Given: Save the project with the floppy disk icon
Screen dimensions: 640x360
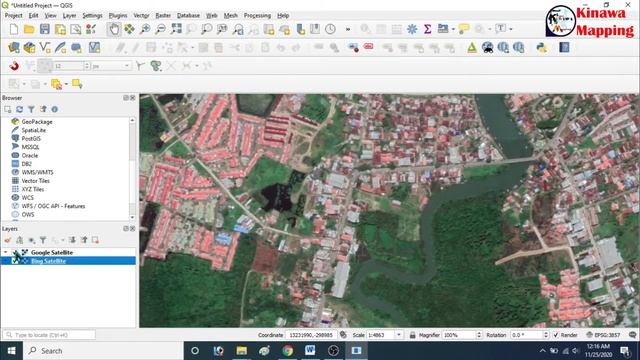Looking at the screenshot, I should (x=44, y=29).
